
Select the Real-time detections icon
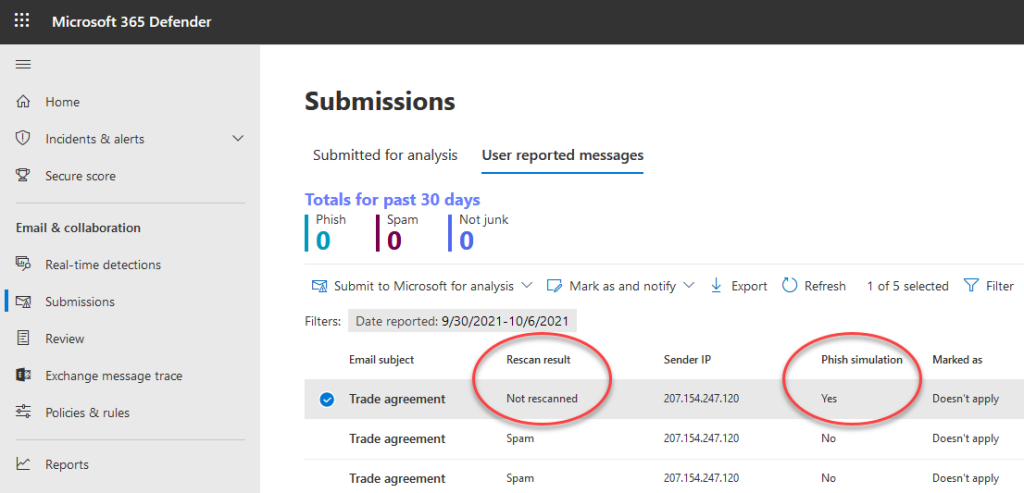[23, 265]
